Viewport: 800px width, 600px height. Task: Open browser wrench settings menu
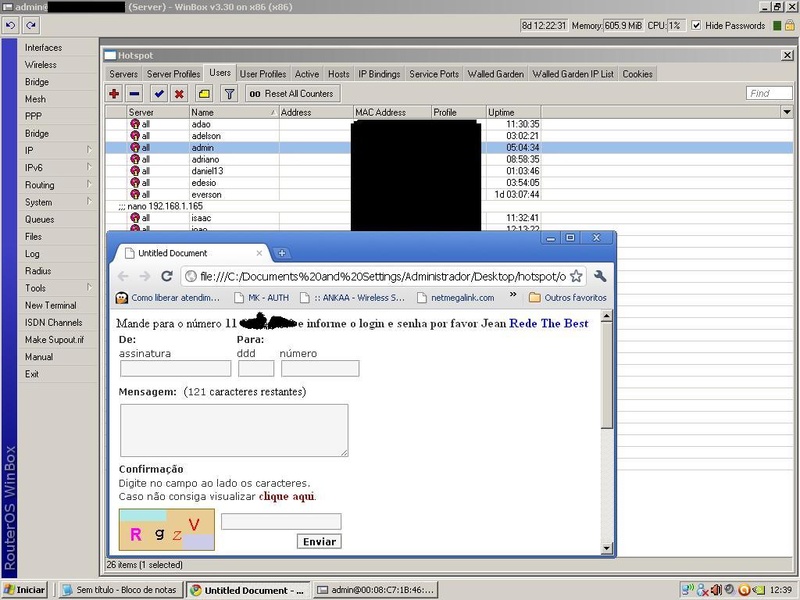pyautogui.click(x=600, y=276)
